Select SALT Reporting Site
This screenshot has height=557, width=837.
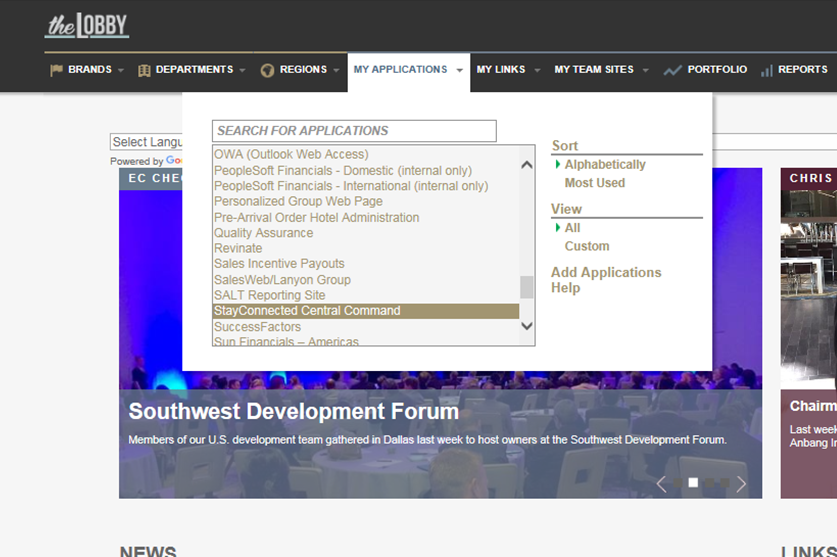[x=269, y=295]
